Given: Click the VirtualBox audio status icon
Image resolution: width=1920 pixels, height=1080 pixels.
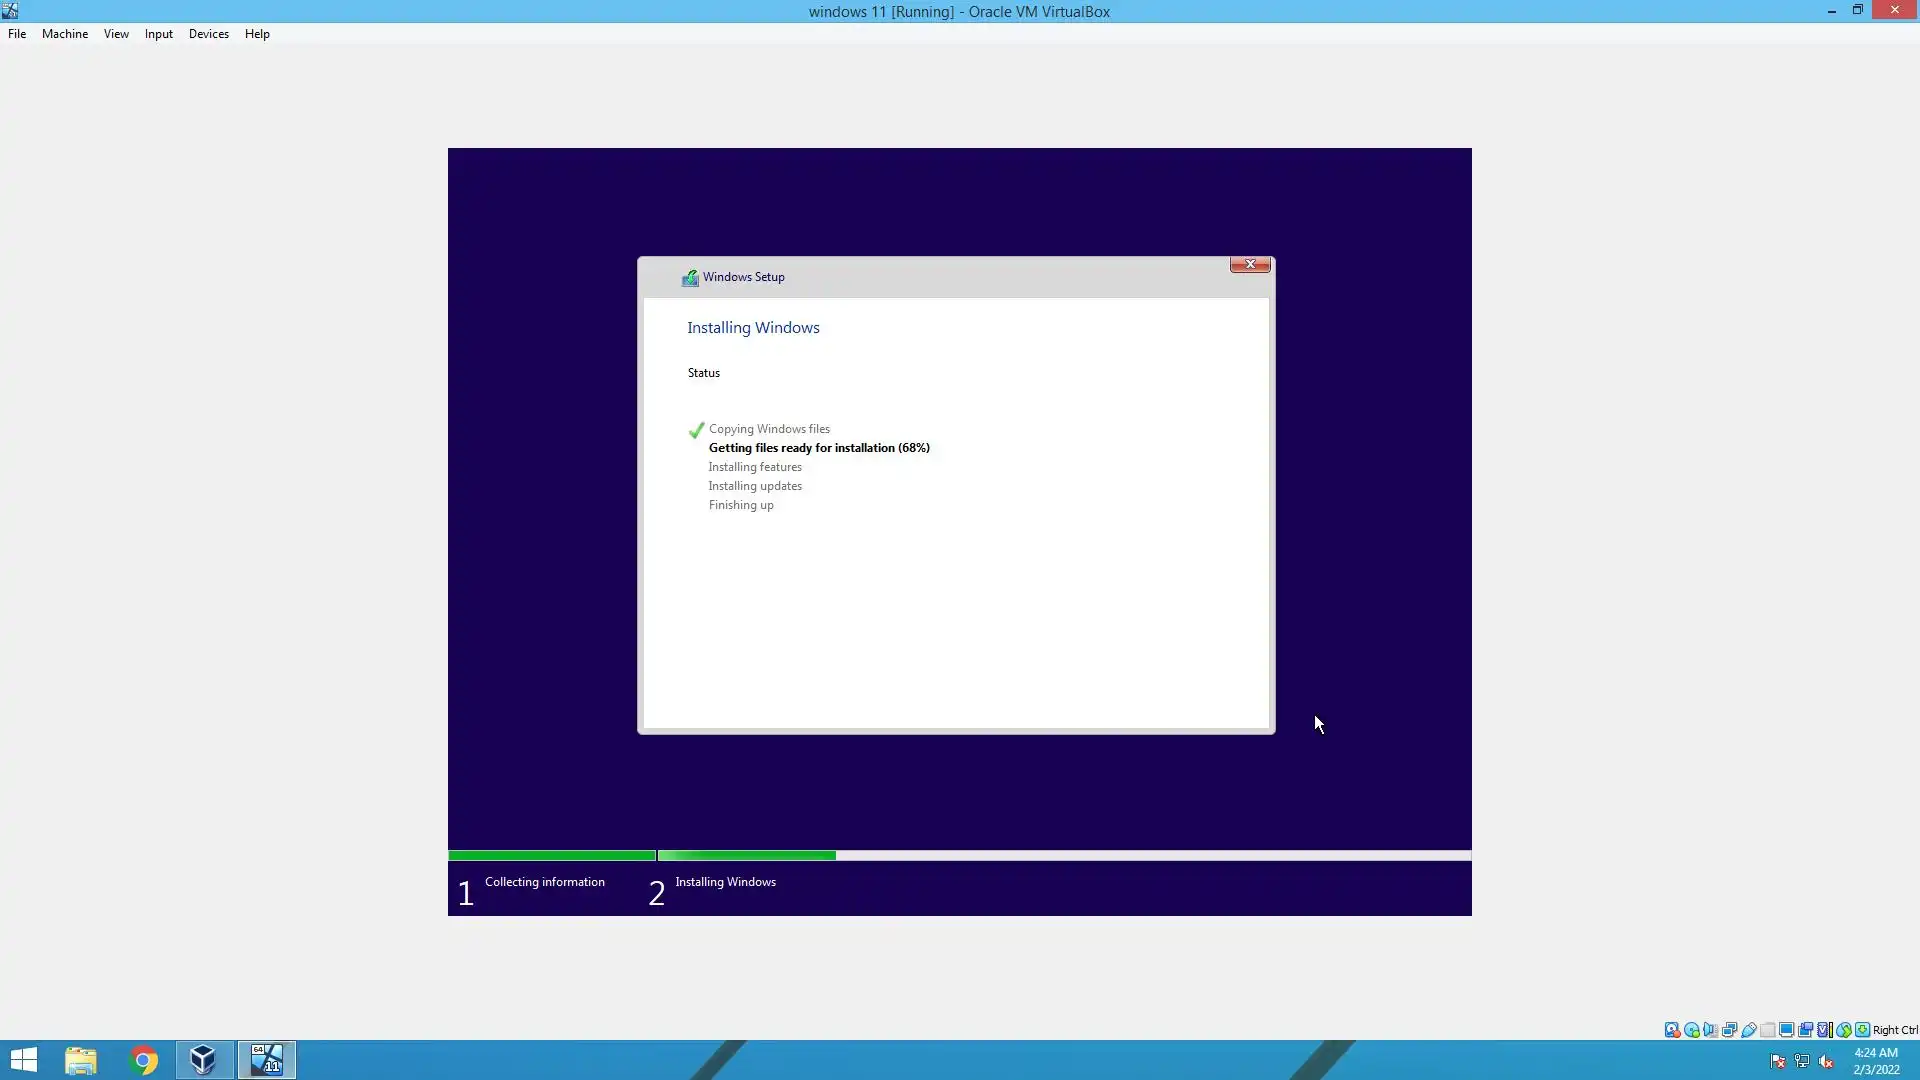Looking at the screenshot, I should click(1710, 1030).
